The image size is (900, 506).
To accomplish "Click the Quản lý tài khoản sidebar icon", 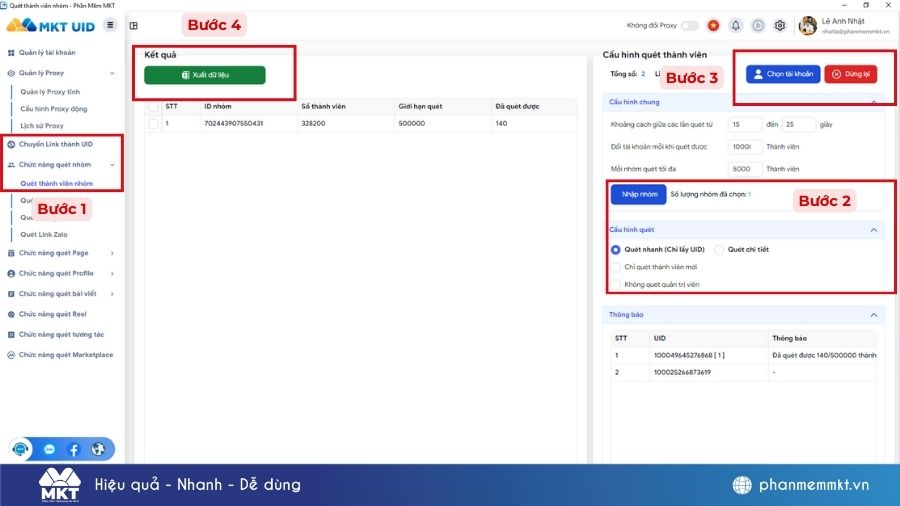I will pyautogui.click(x=11, y=53).
